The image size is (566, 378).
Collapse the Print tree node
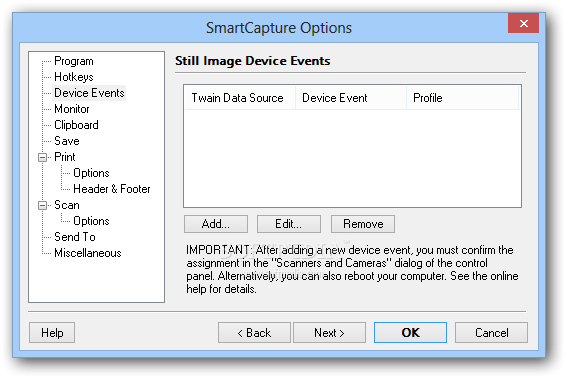[x=43, y=157]
